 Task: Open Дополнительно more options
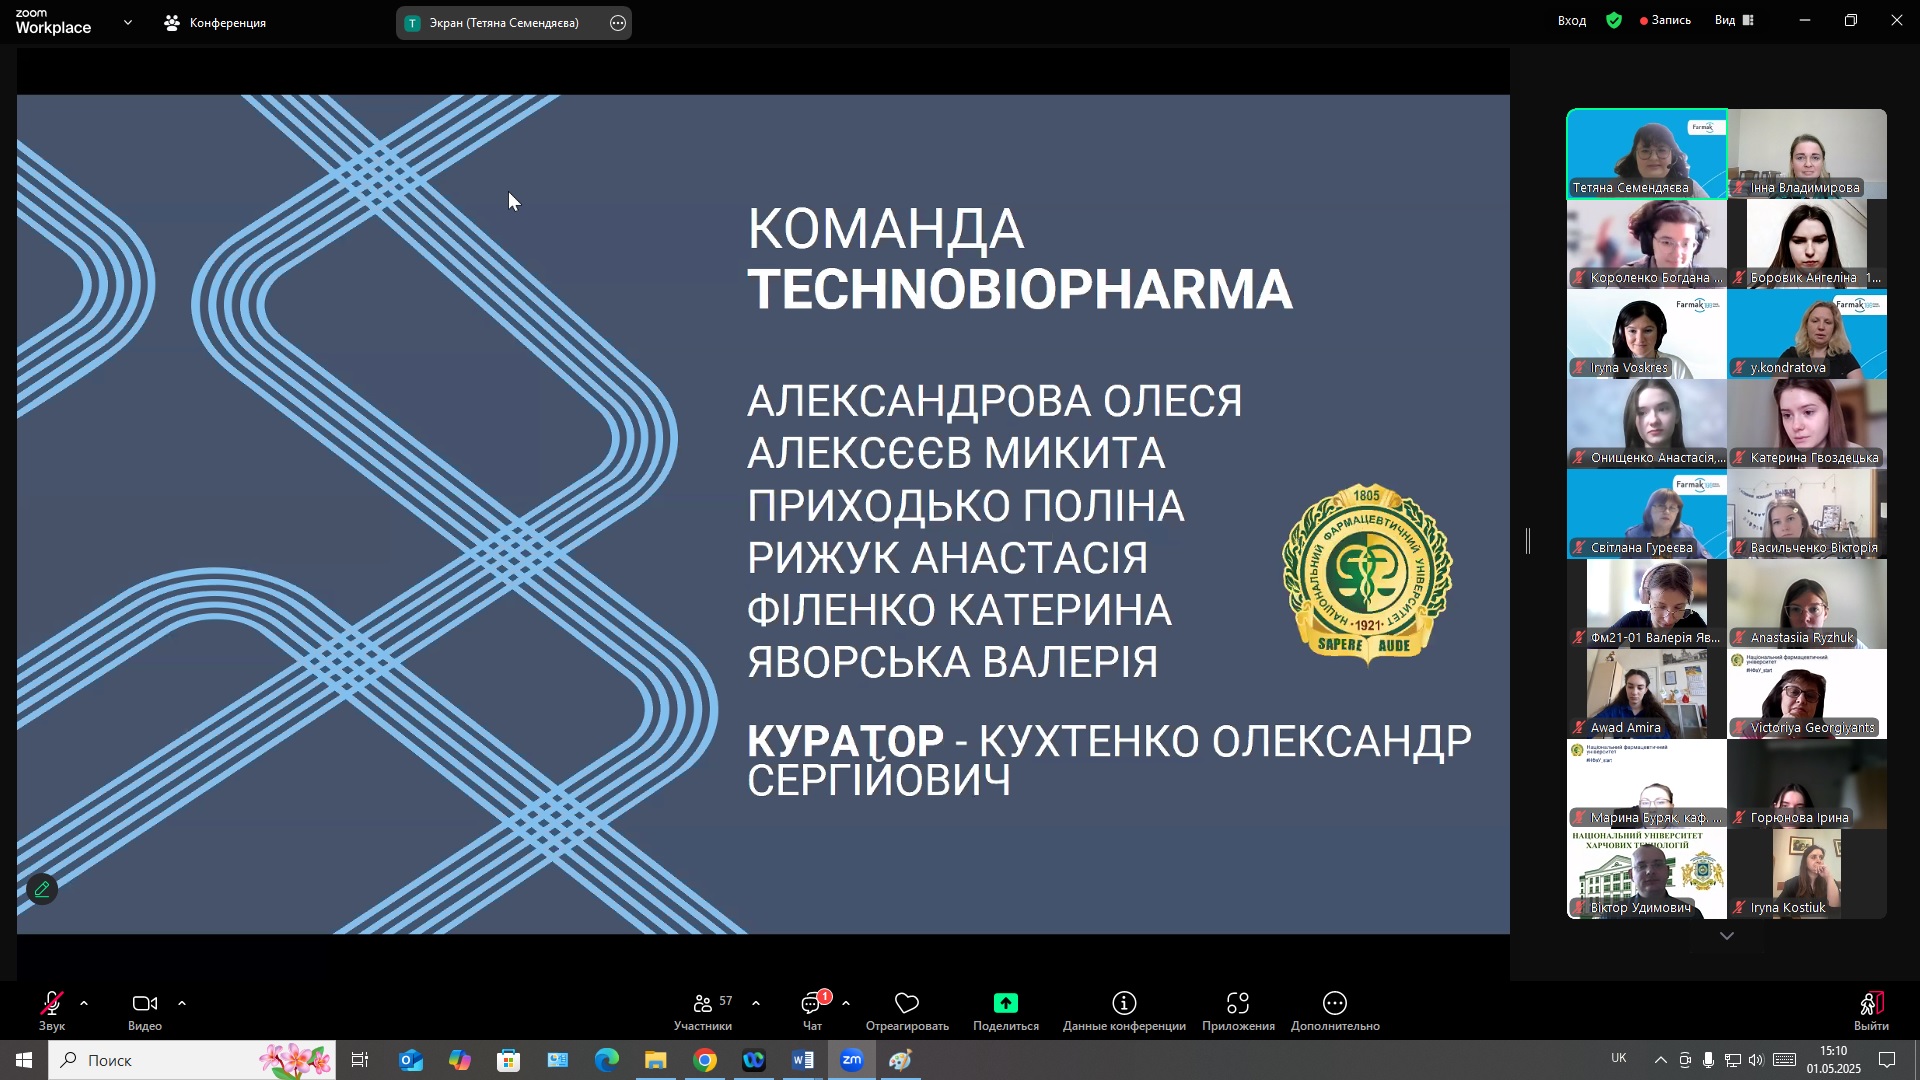click(x=1335, y=1011)
